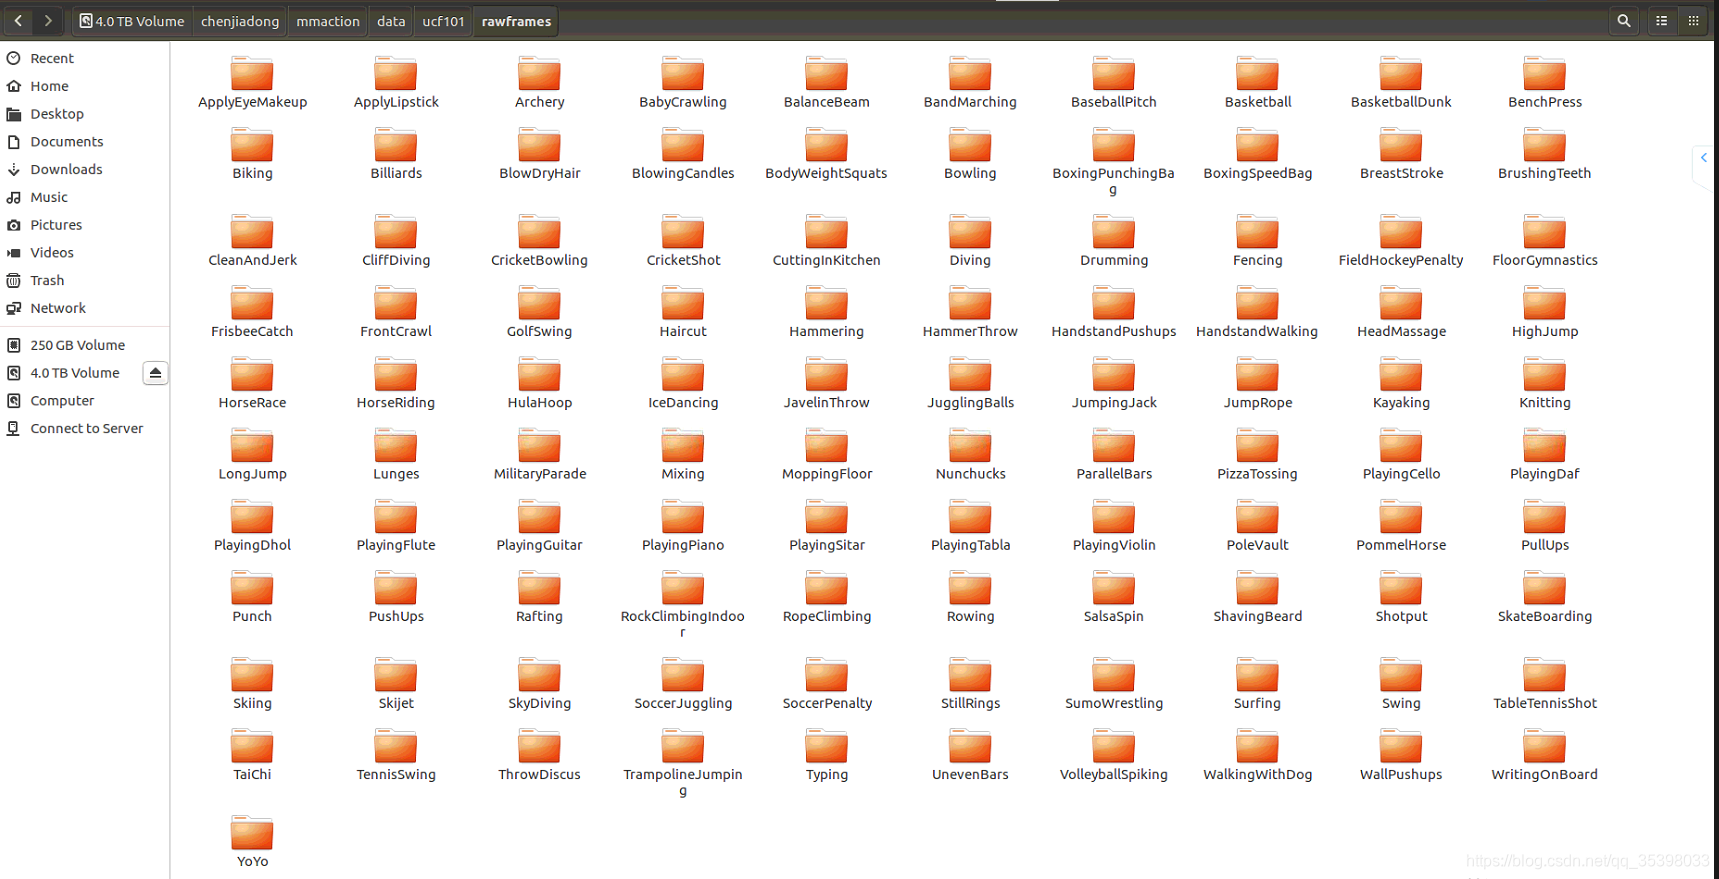Viewport: 1719px width, 879px height.
Task: Open Downloads in sidebar
Action: 85,169
